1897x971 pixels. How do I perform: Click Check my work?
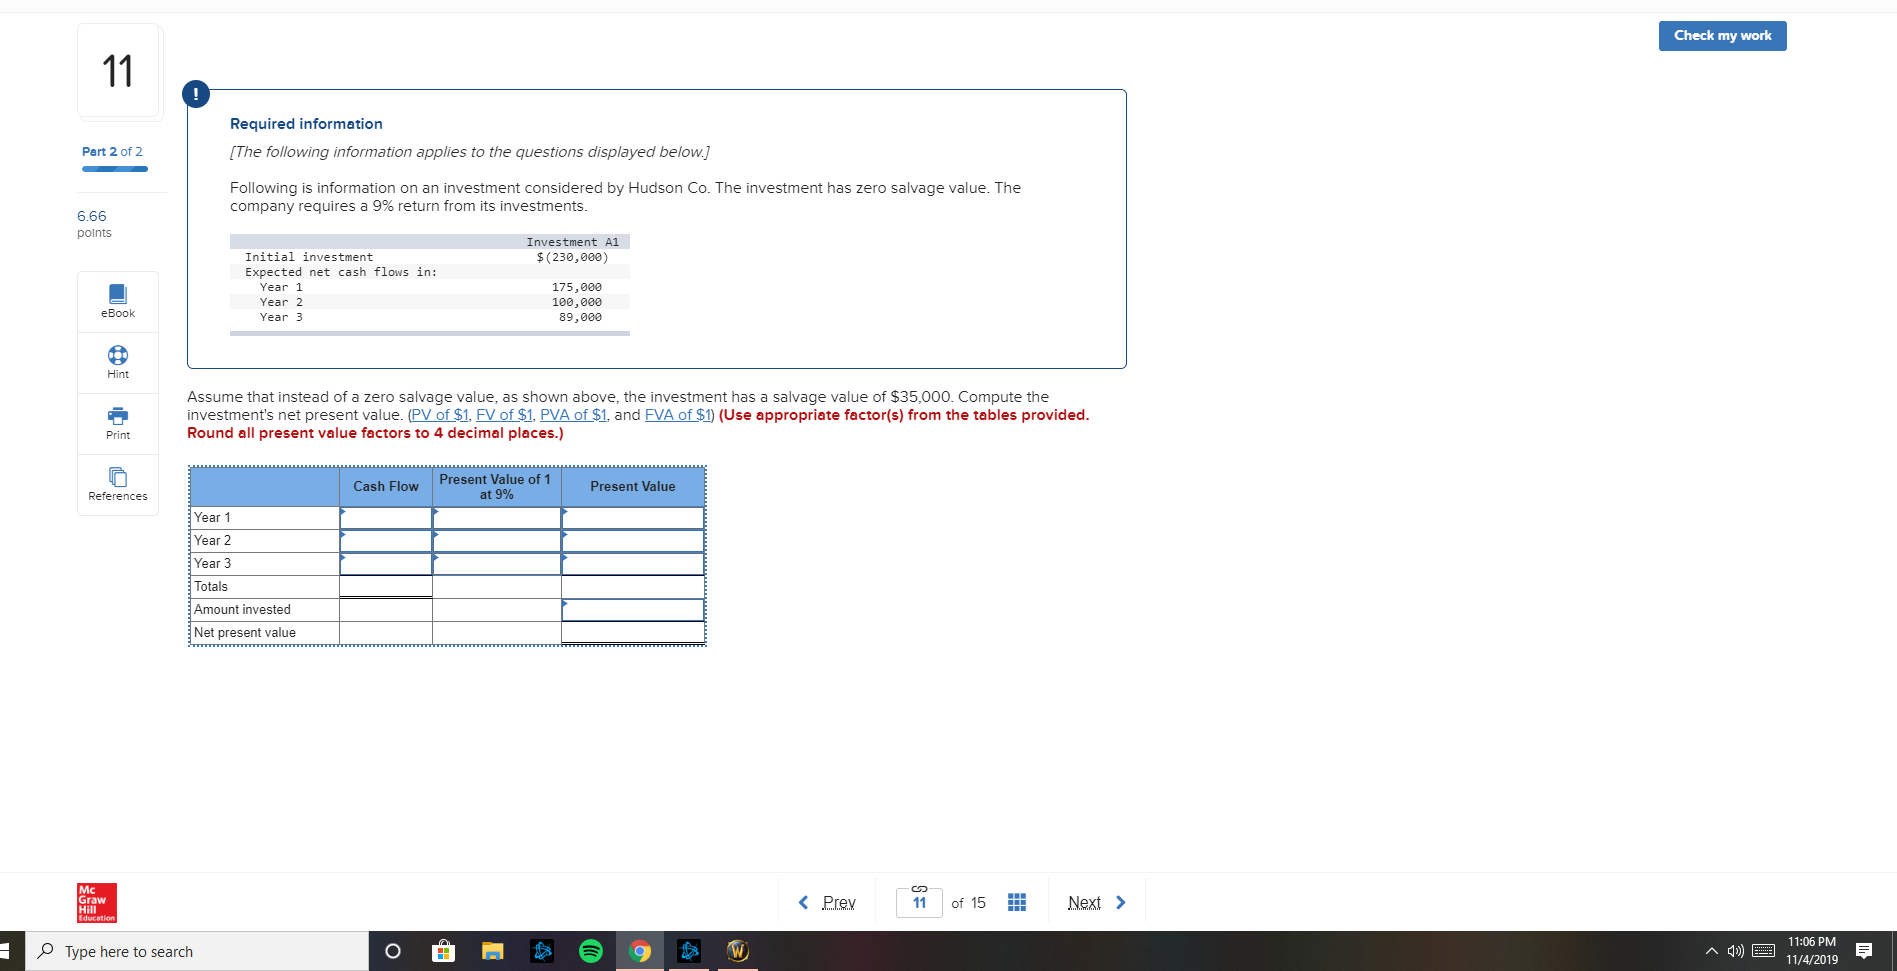coord(1721,35)
